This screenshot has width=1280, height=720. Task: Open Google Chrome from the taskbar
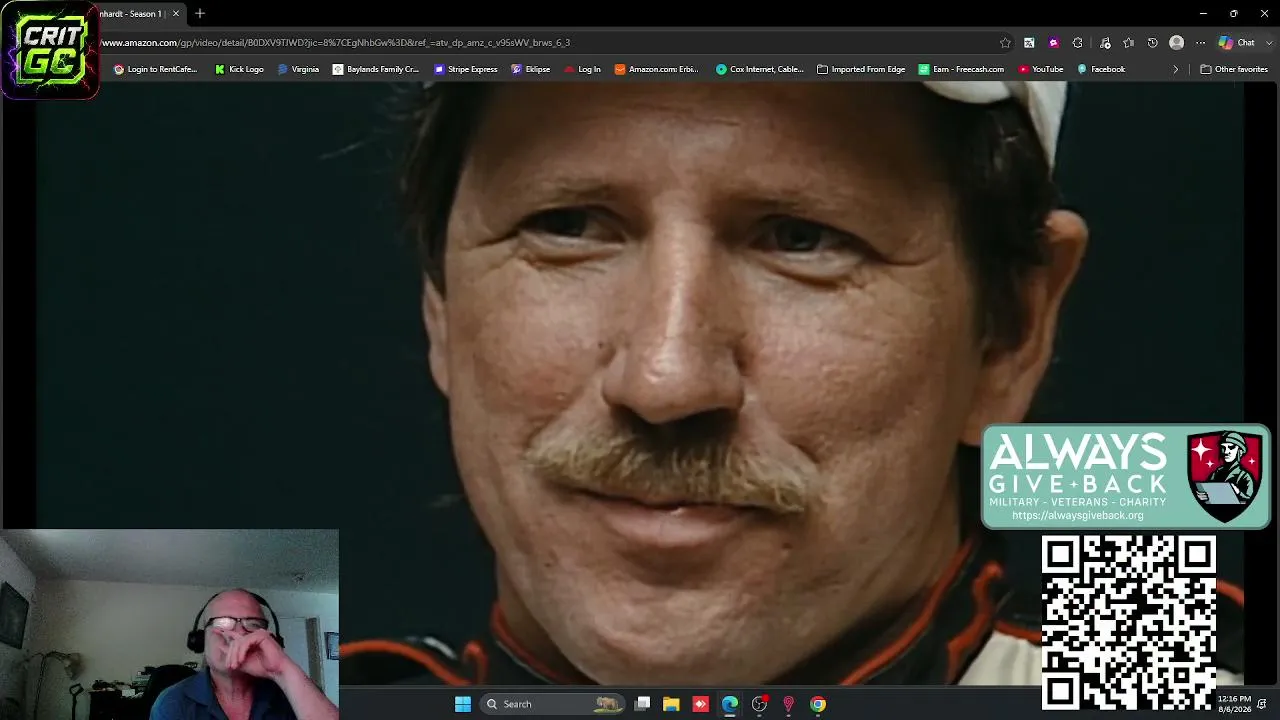(818, 704)
